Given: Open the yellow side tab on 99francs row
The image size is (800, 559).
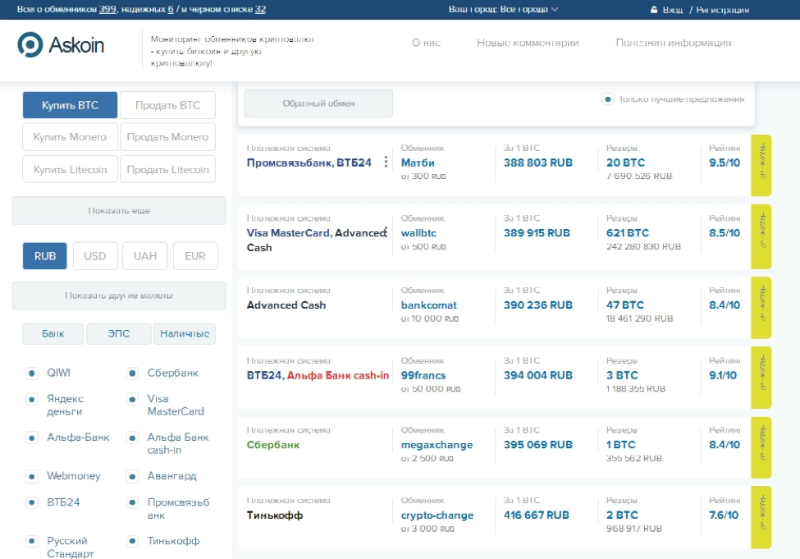Looking at the screenshot, I should [x=761, y=377].
